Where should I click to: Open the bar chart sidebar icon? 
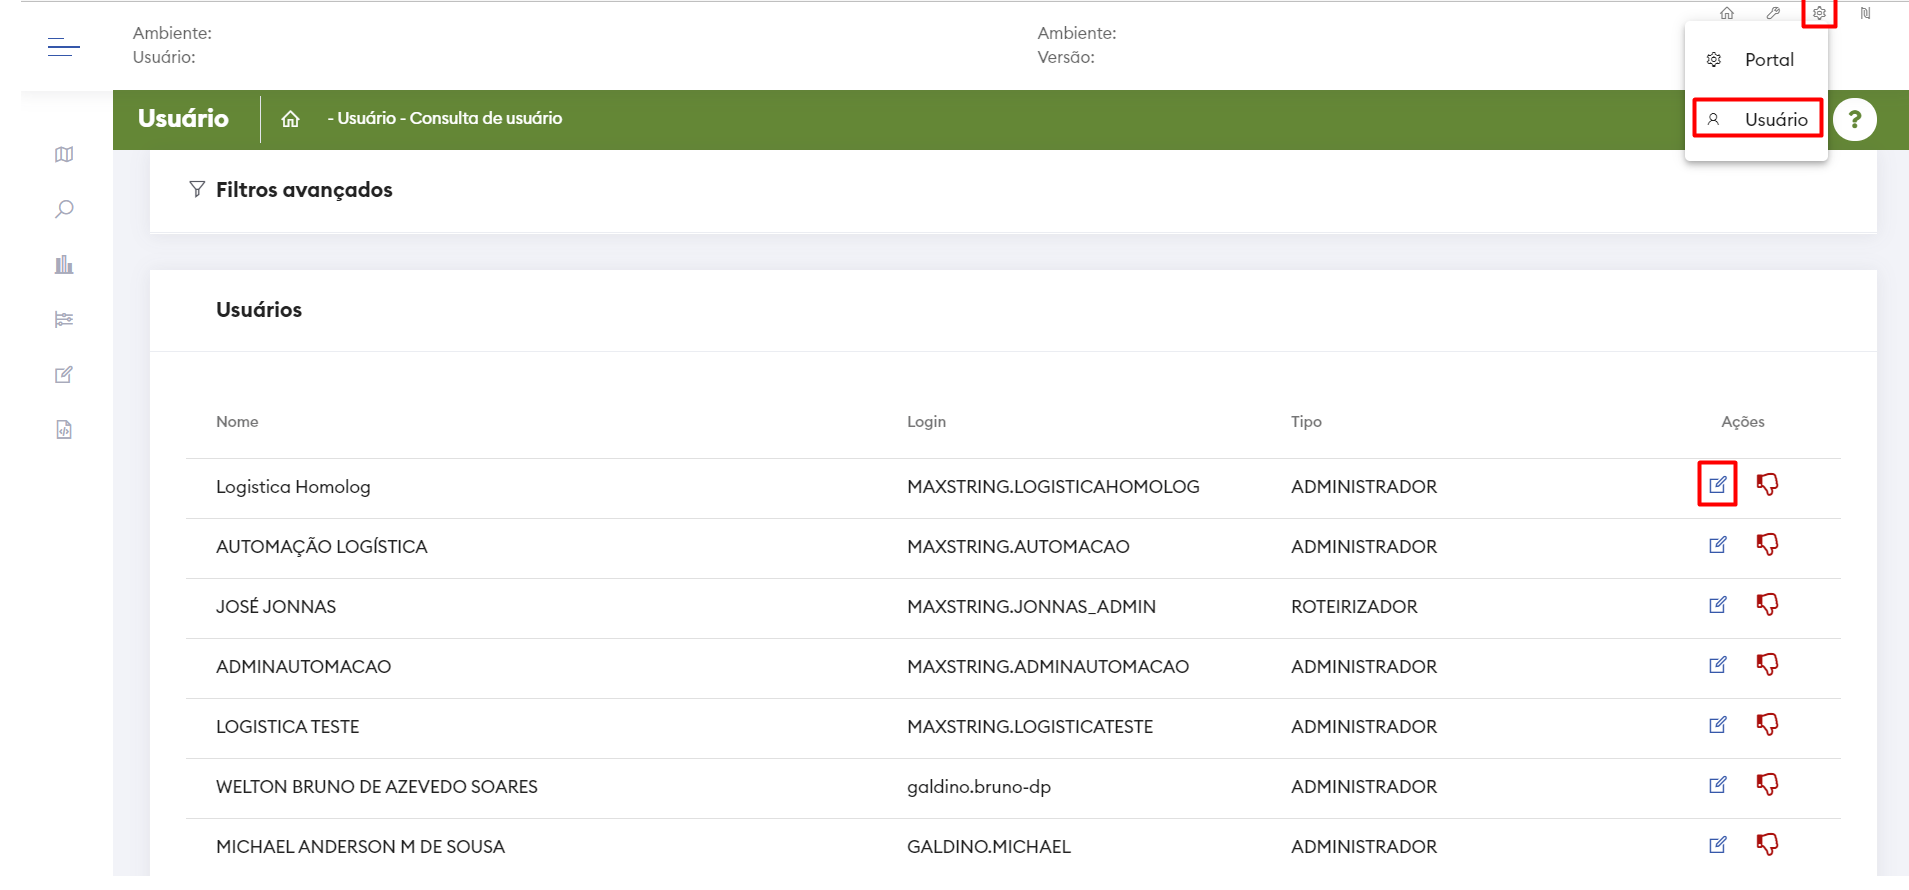pos(64,265)
